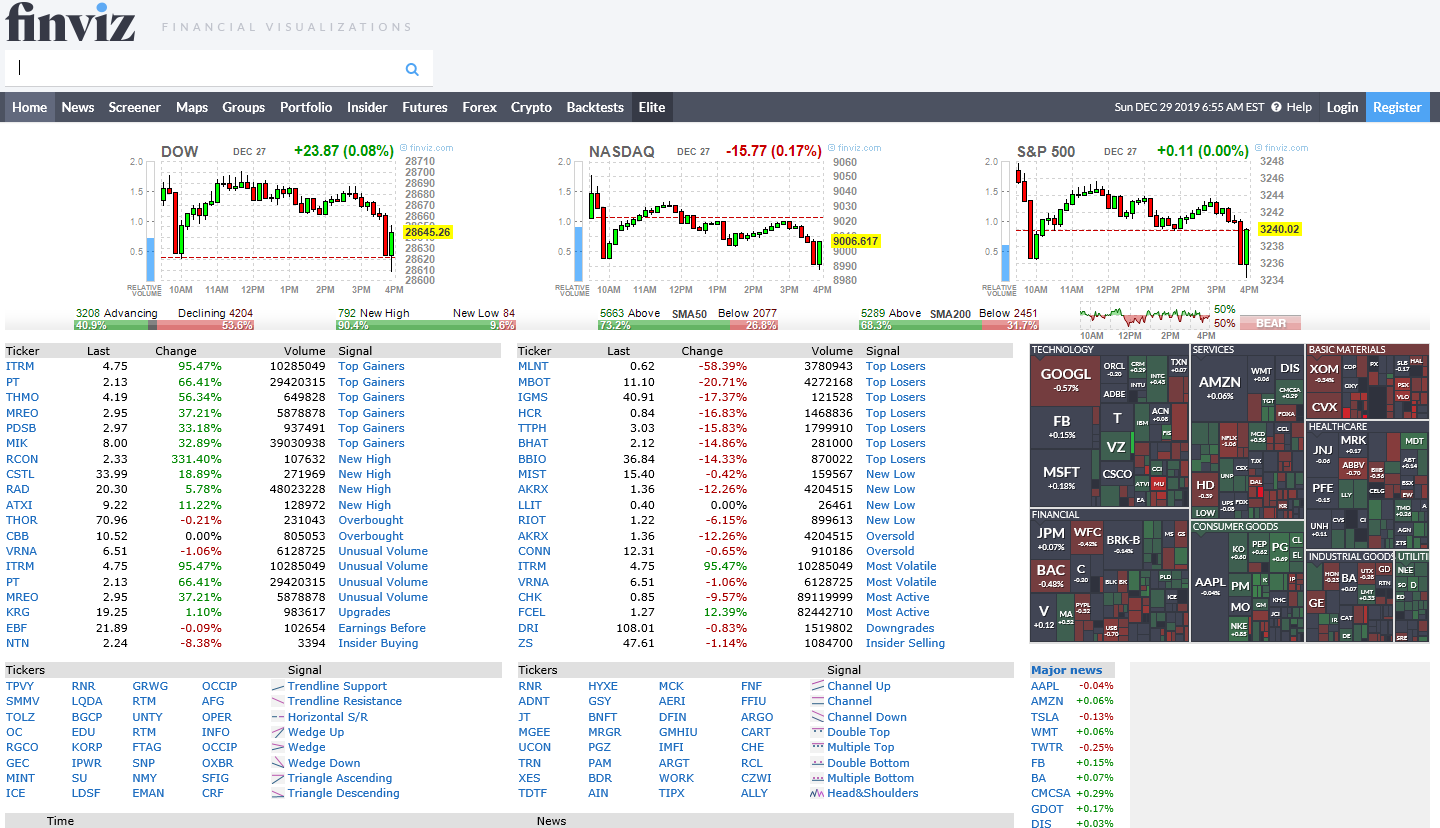The width and height of the screenshot is (1440, 828).
Task: Click the Volume header in losers table
Action: tap(832, 351)
